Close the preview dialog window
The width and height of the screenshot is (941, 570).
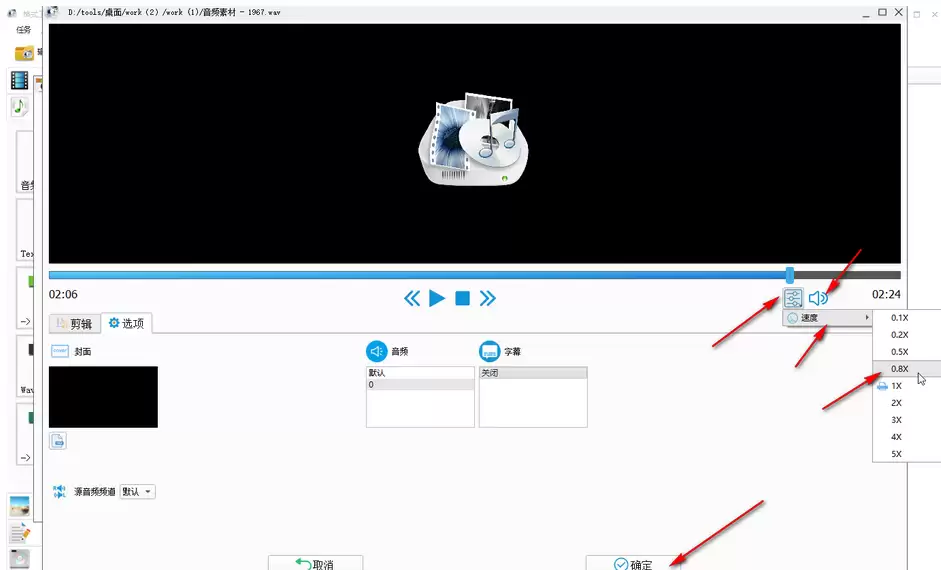[898, 12]
